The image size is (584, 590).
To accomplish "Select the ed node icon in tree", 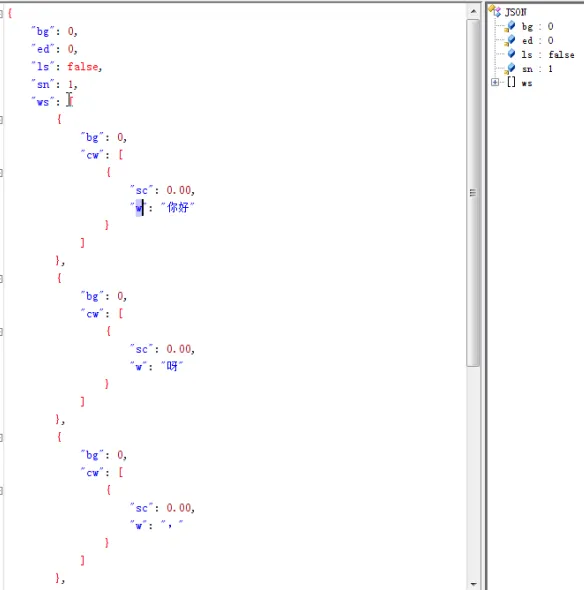I will point(510,40).
